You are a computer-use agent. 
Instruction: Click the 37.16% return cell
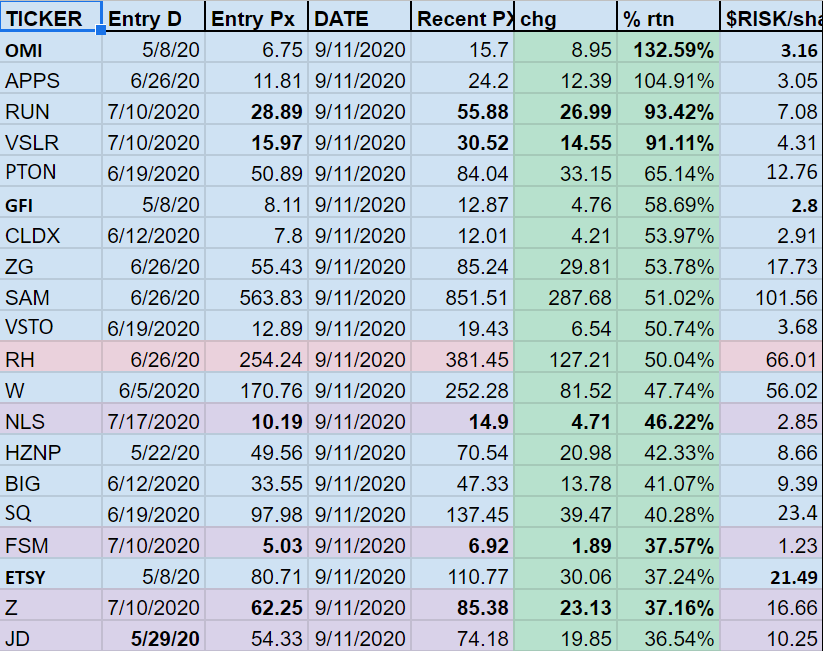668,607
